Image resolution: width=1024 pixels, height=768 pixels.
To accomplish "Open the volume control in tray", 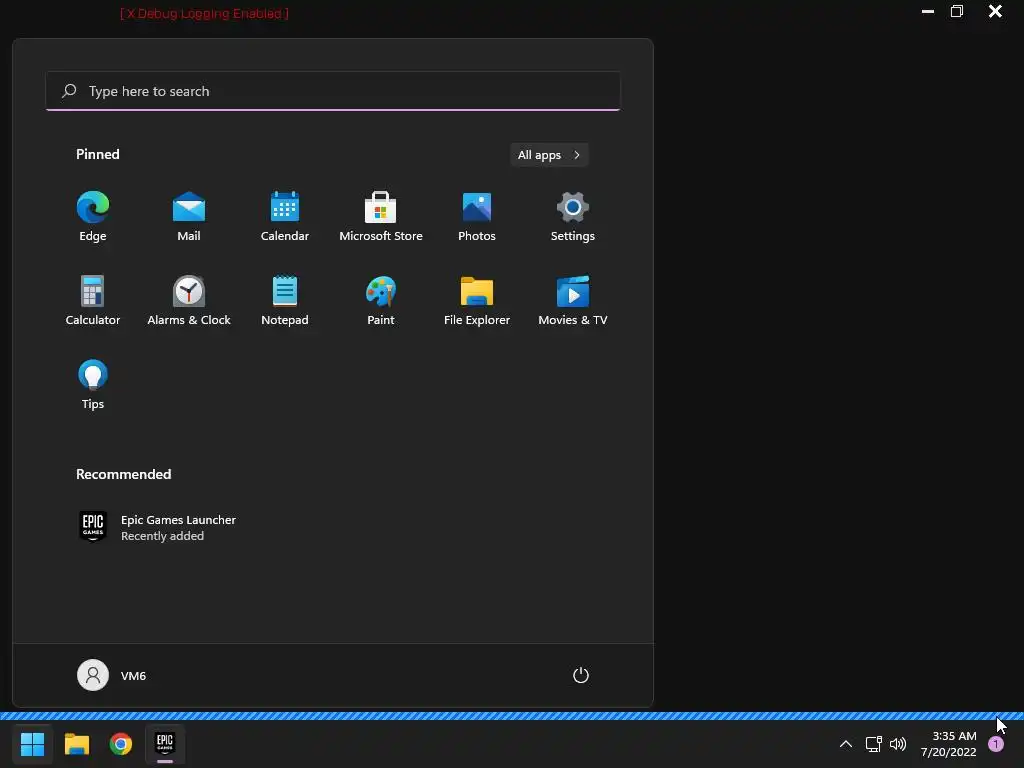I will point(898,744).
